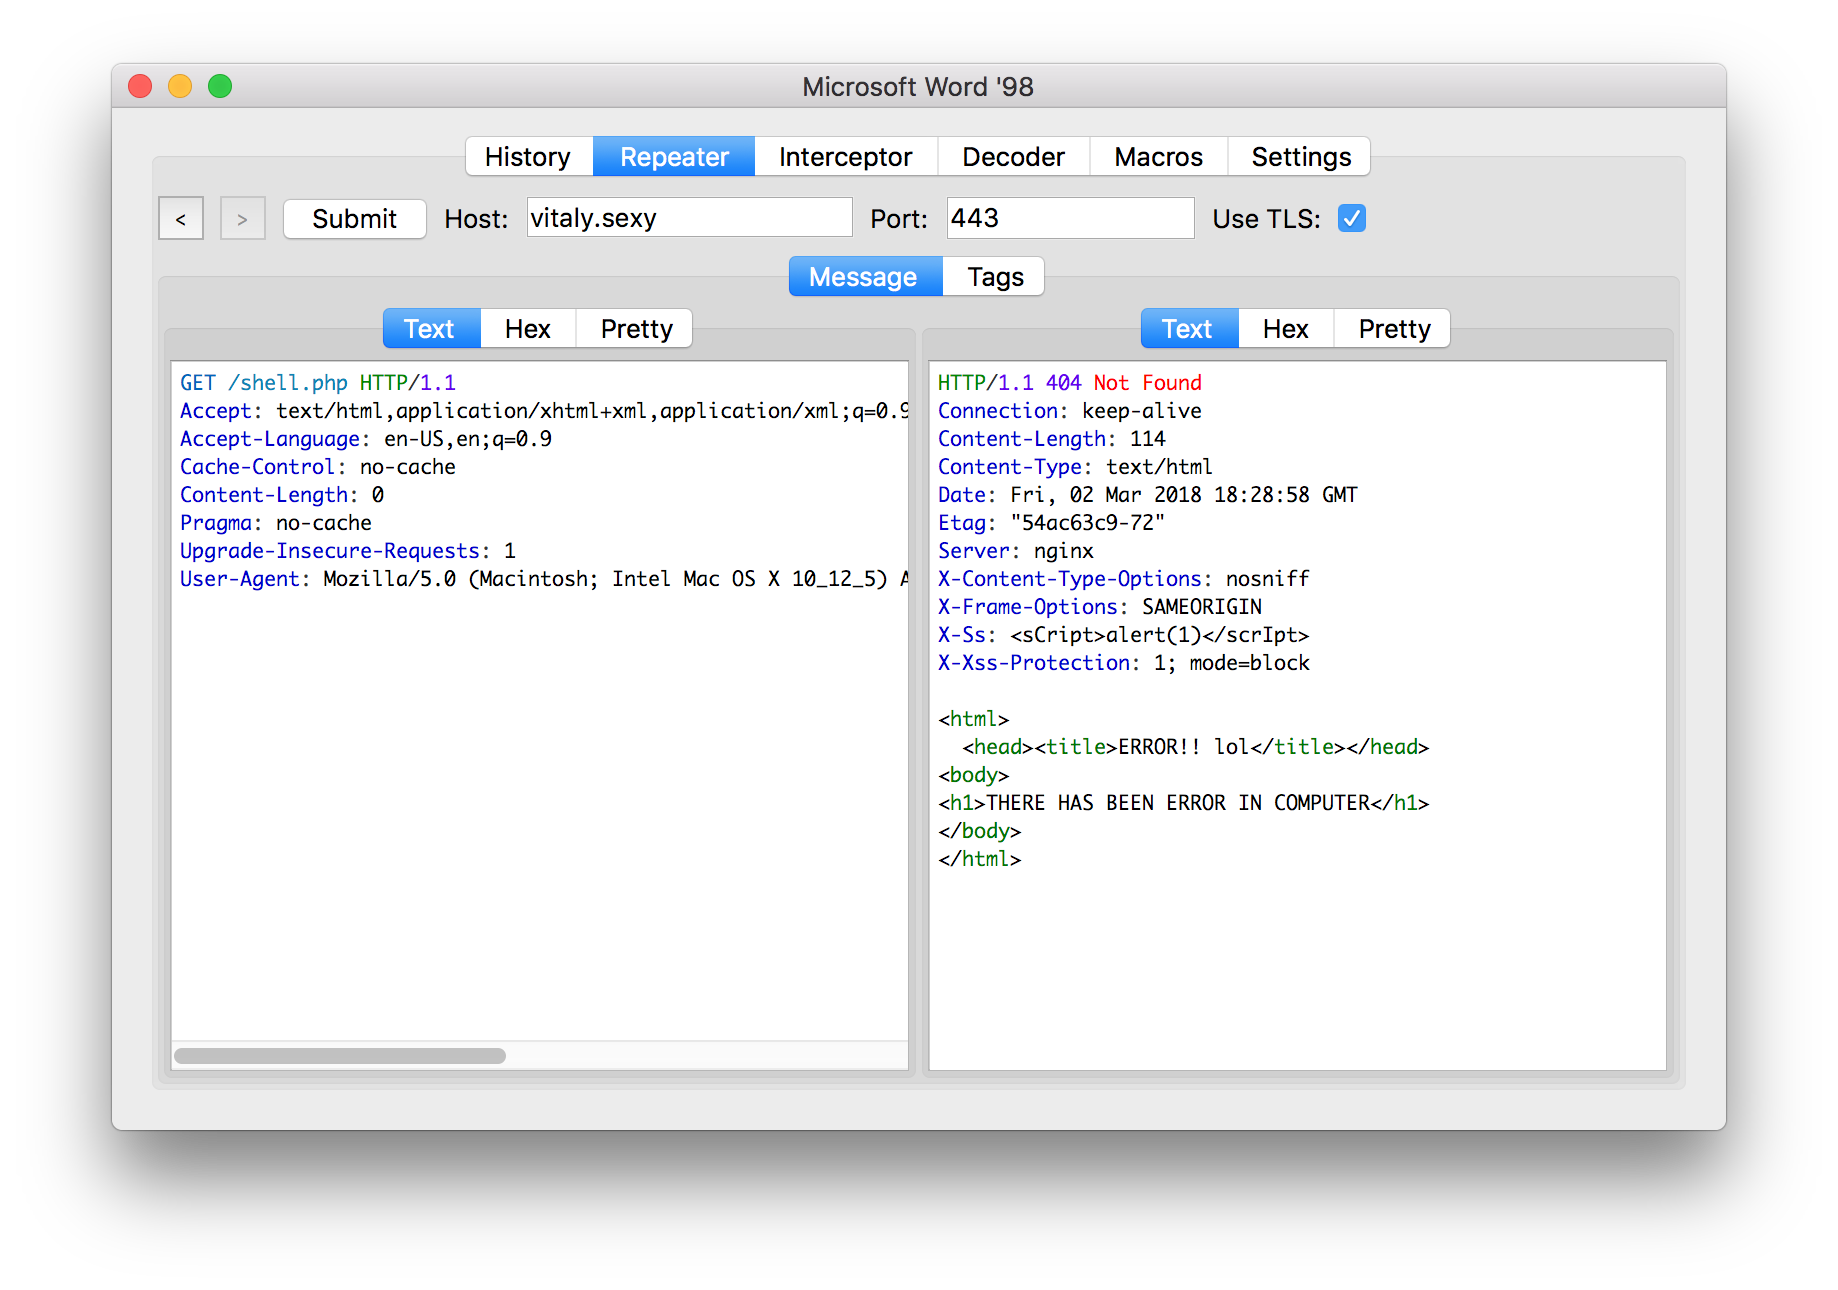Minimize the window with yellow button

(180, 87)
